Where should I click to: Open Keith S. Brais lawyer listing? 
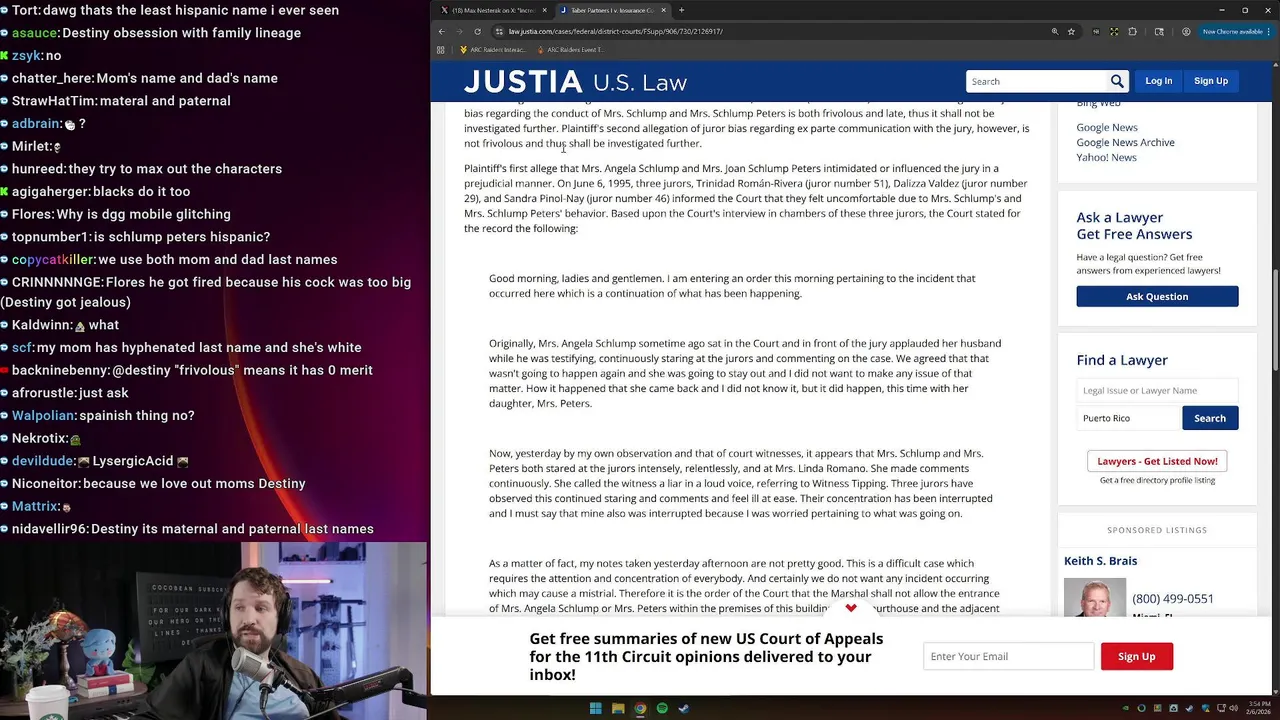(1100, 561)
